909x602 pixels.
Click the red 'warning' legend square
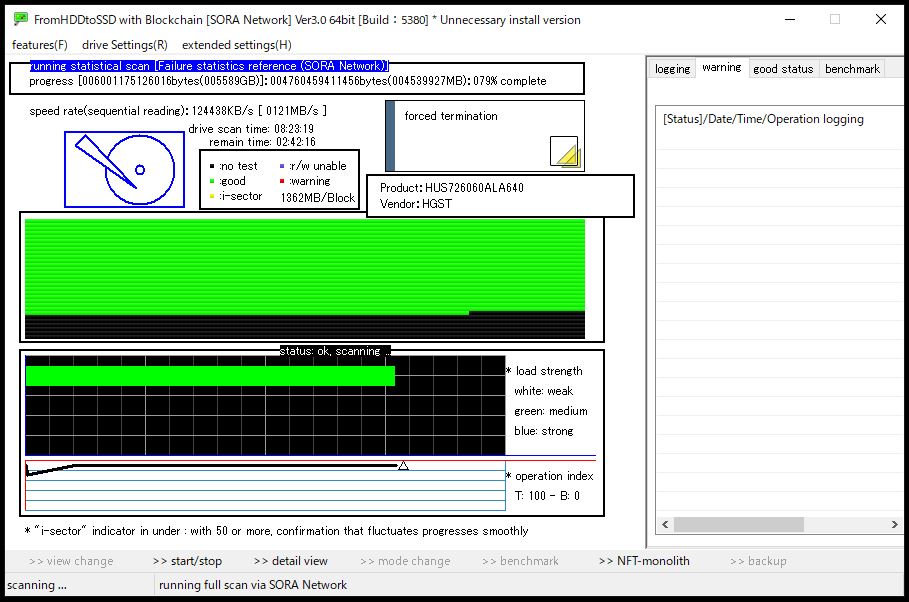[x=282, y=181]
